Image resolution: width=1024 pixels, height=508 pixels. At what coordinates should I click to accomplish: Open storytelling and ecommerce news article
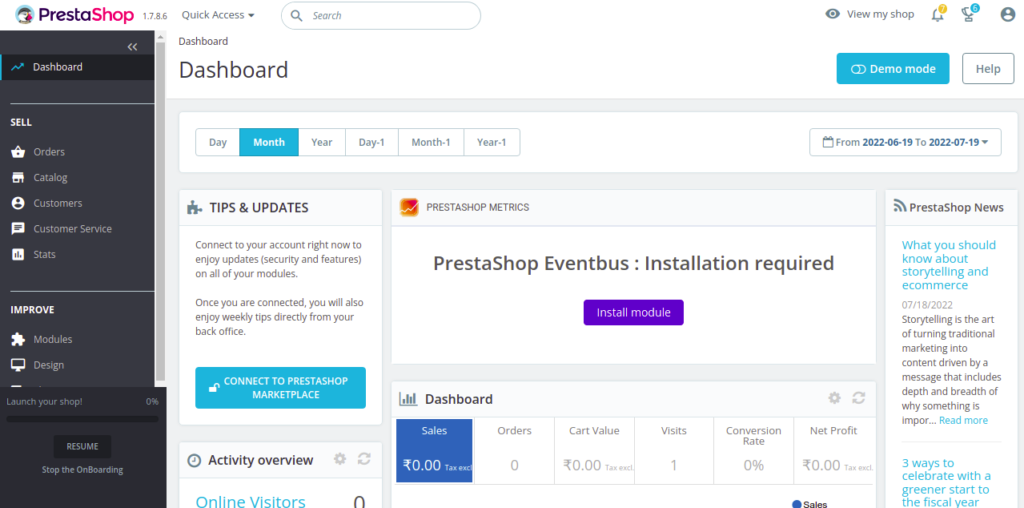pos(949,265)
